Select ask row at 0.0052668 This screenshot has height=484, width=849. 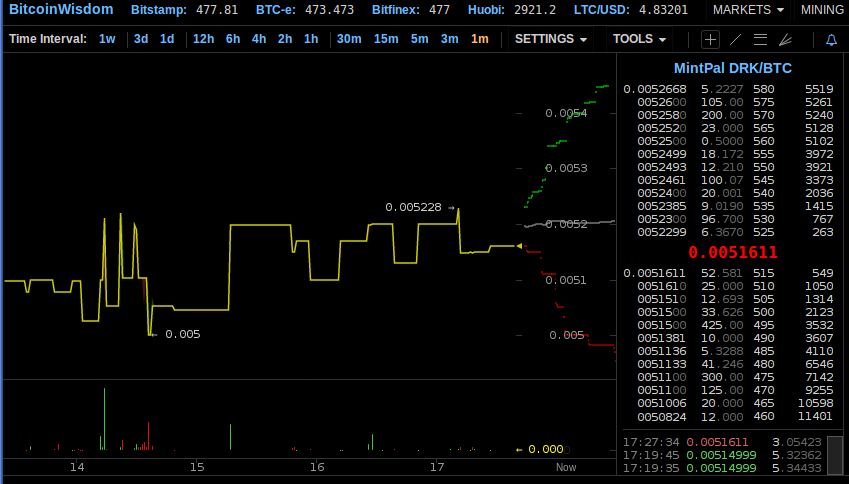(x=728, y=89)
